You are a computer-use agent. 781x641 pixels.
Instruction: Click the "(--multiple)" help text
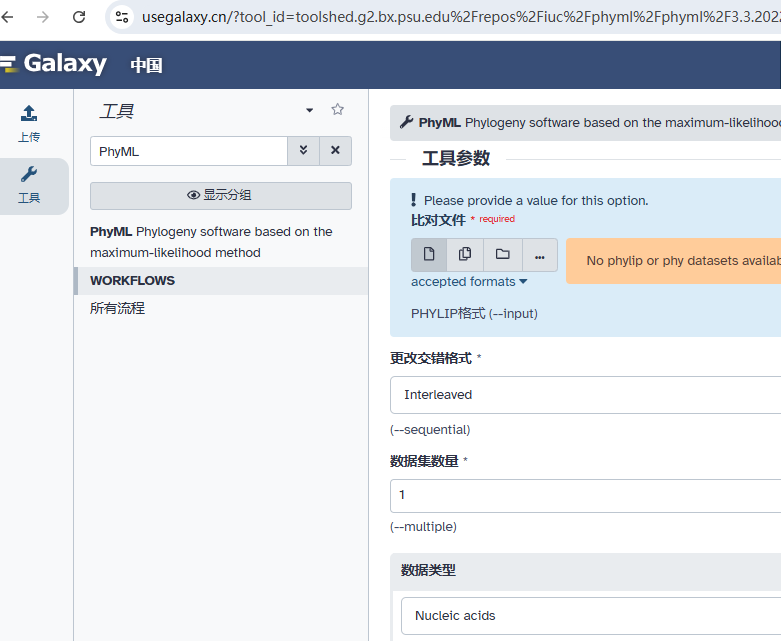423,527
